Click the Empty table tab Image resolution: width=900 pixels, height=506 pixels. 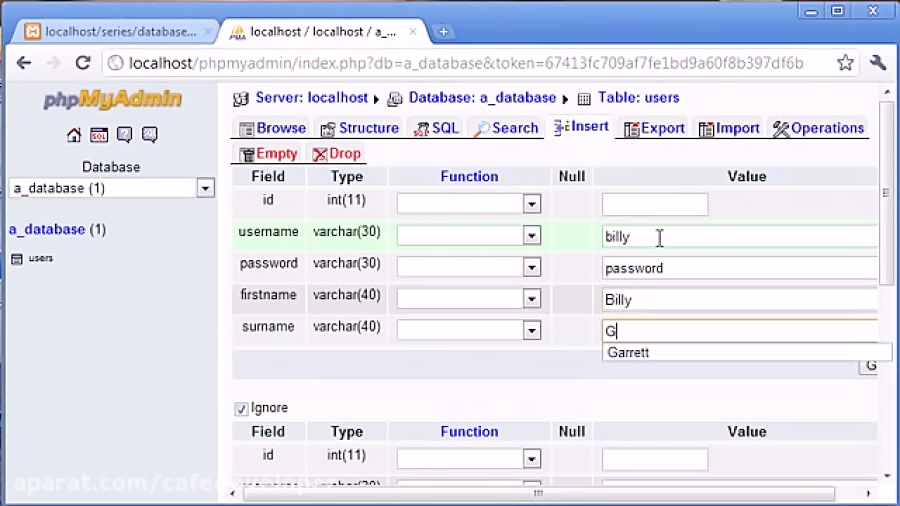point(269,154)
